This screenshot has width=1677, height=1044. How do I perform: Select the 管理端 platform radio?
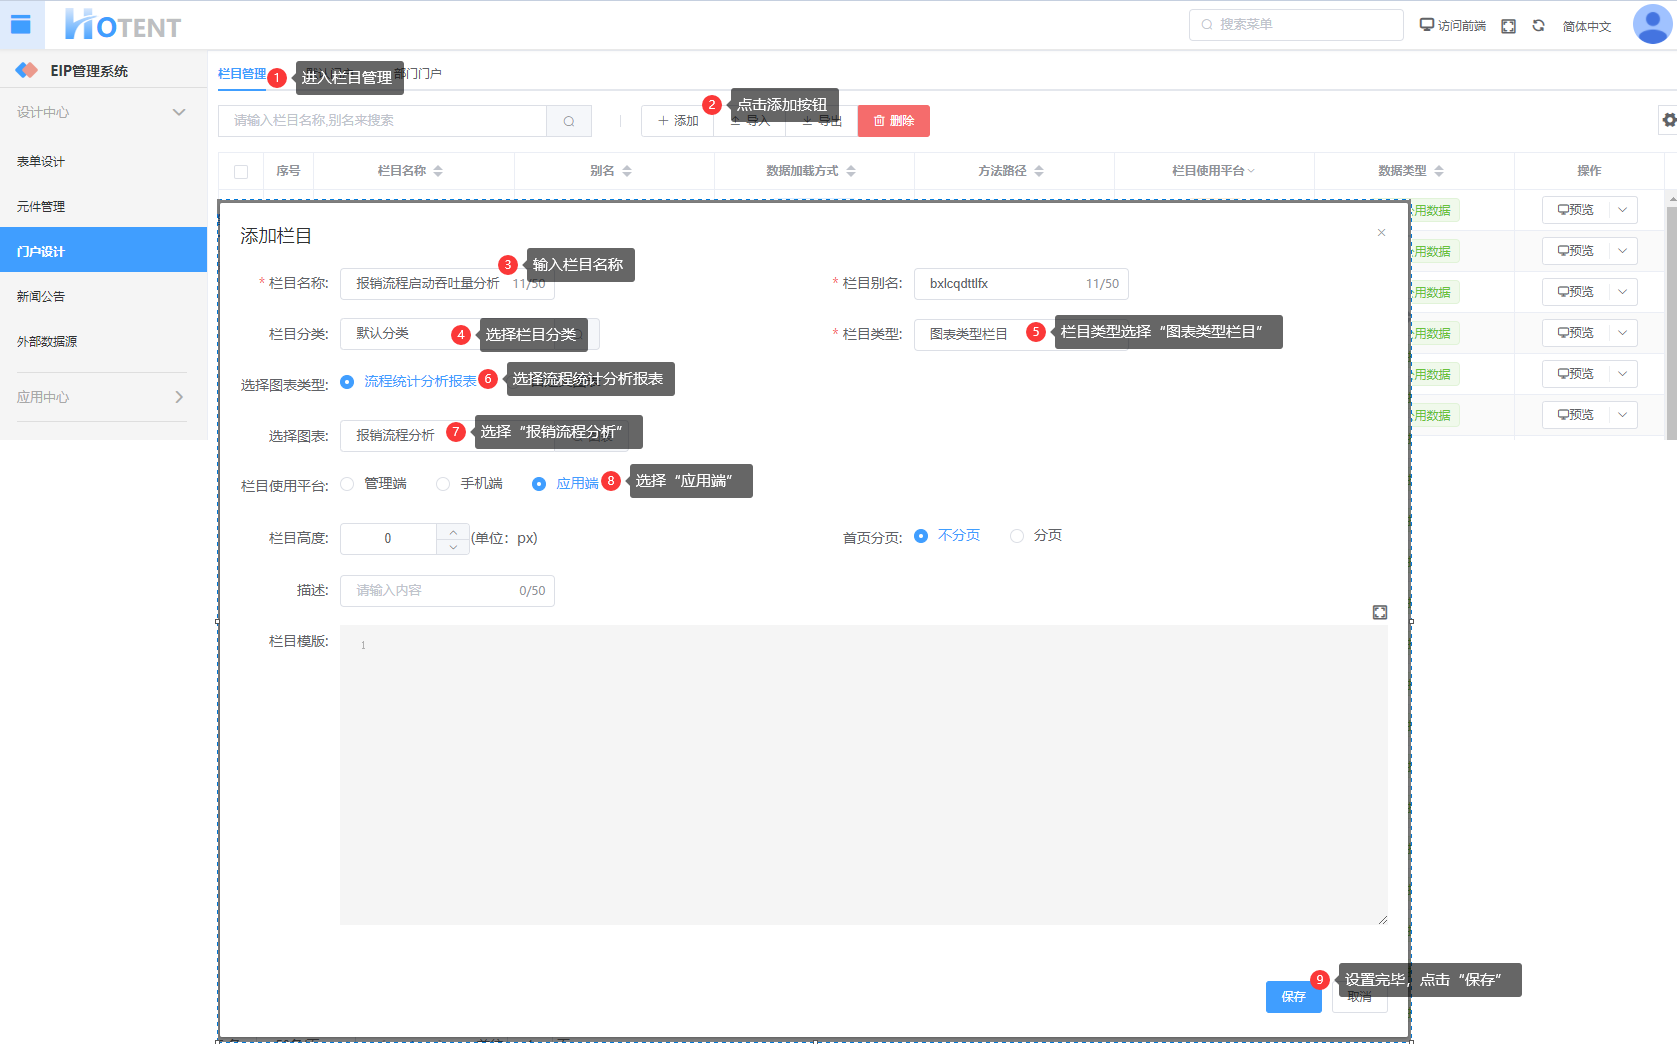click(x=347, y=484)
